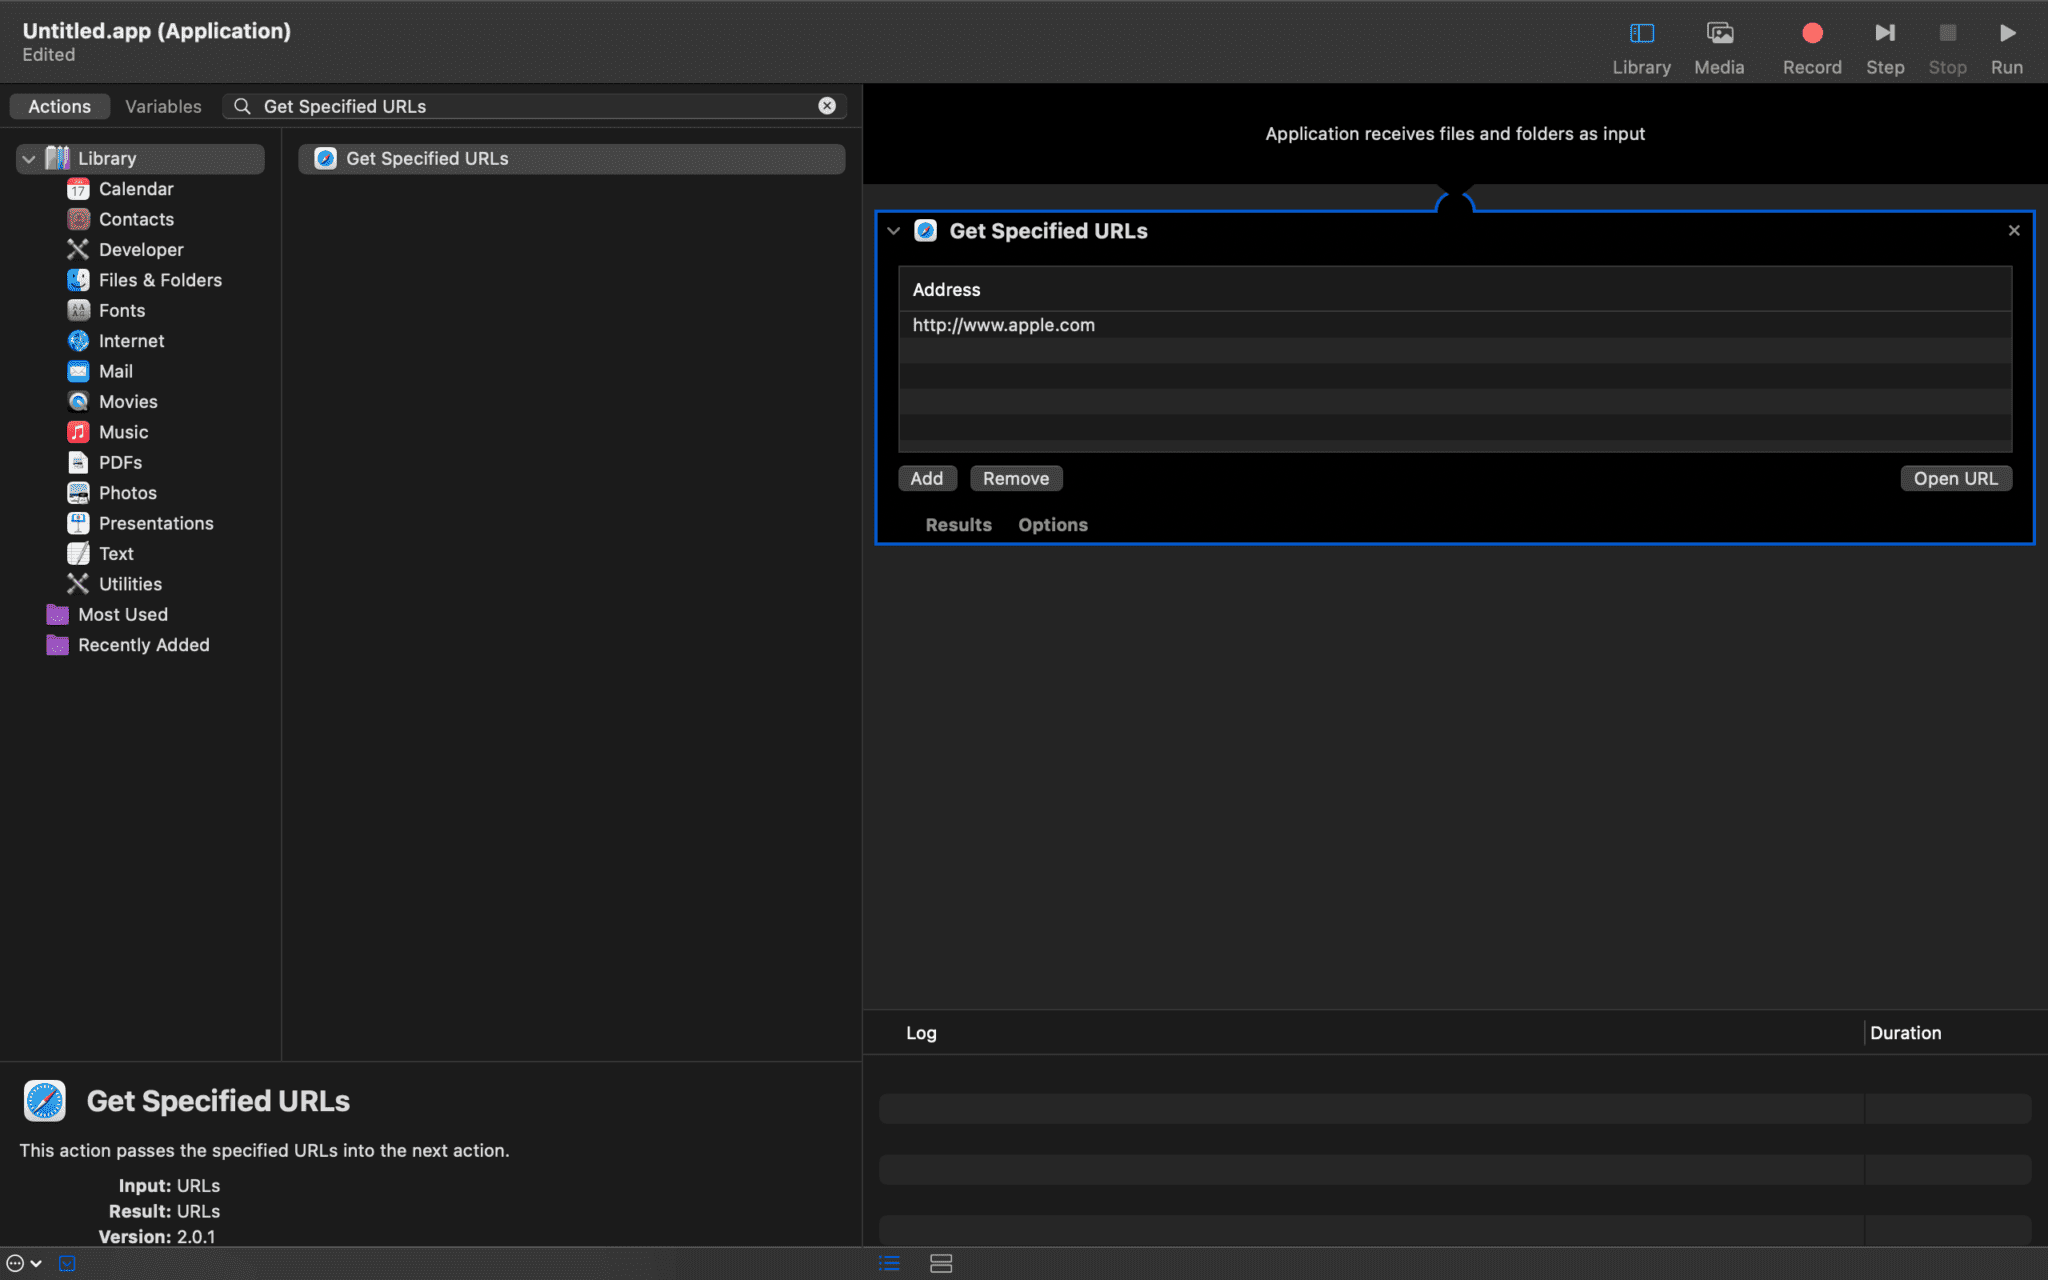Show the action's Results tab
The width and height of the screenshot is (2048, 1280).
pyautogui.click(x=957, y=525)
